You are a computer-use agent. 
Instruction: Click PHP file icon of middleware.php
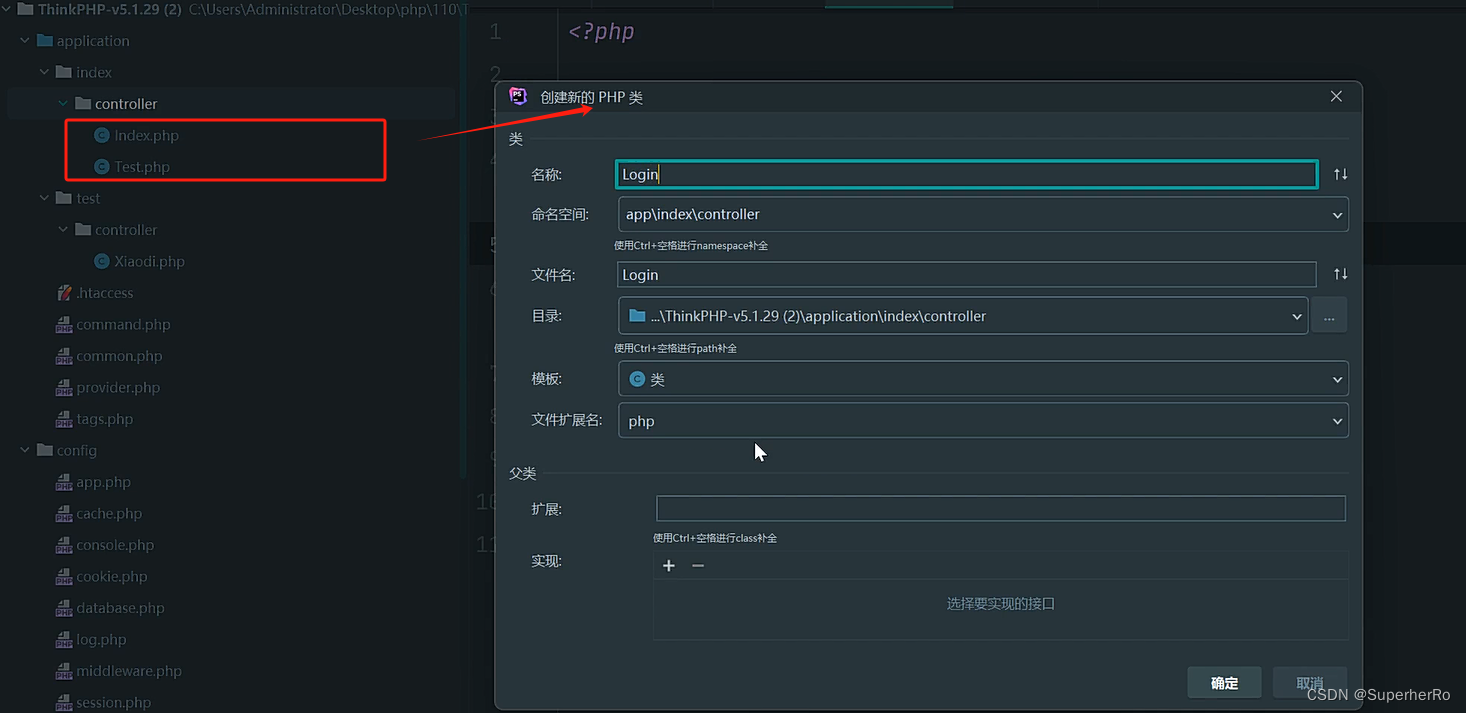coord(64,671)
